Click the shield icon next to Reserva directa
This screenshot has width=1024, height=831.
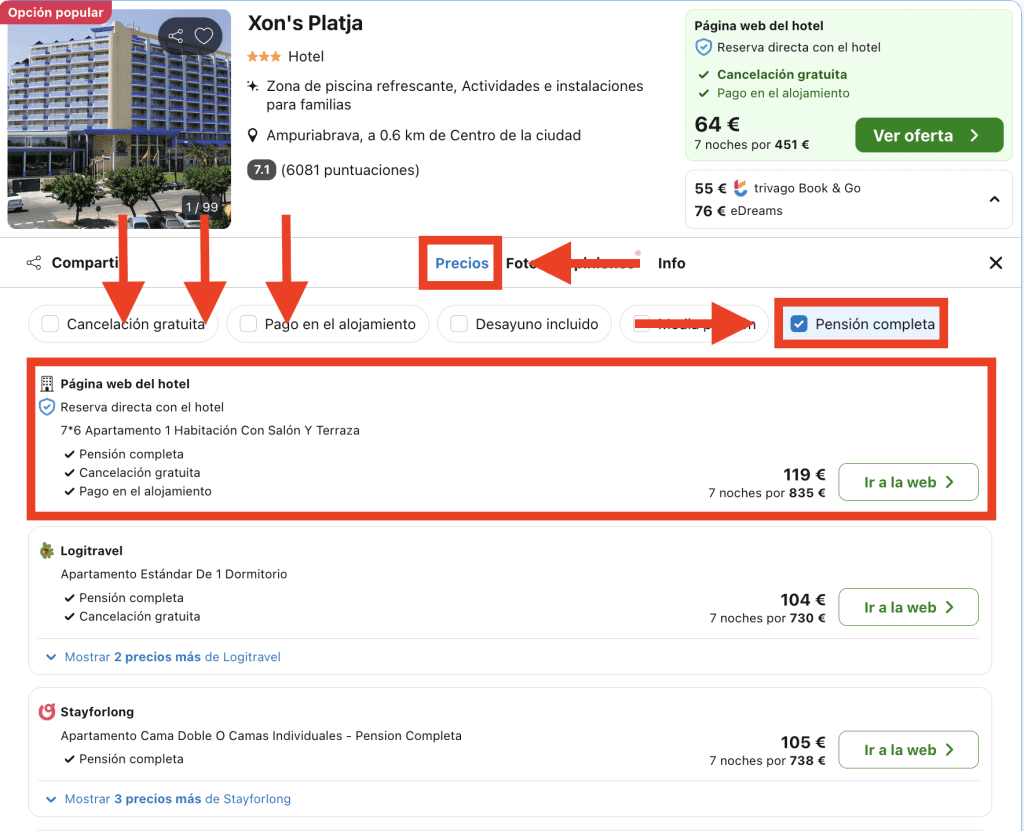(46, 407)
